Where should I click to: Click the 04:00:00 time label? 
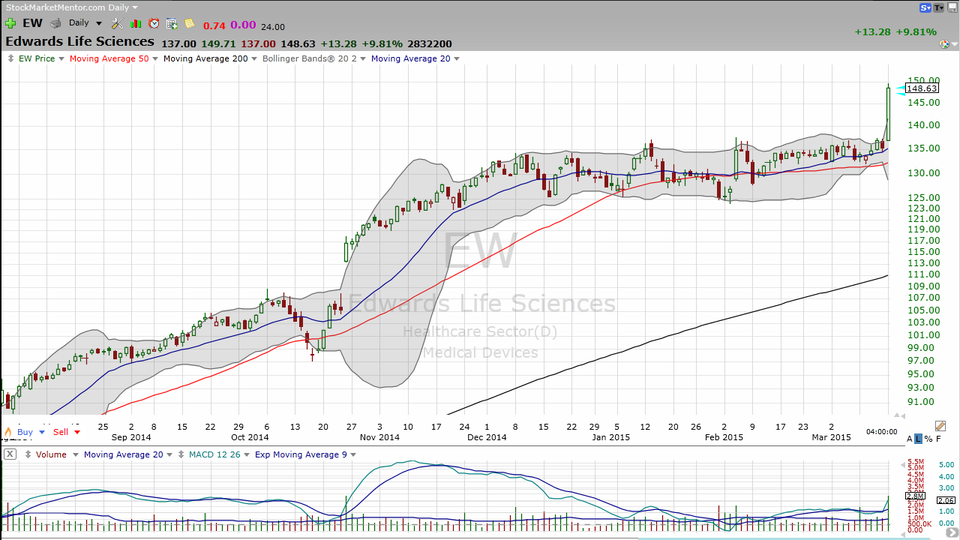[x=882, y=432]
